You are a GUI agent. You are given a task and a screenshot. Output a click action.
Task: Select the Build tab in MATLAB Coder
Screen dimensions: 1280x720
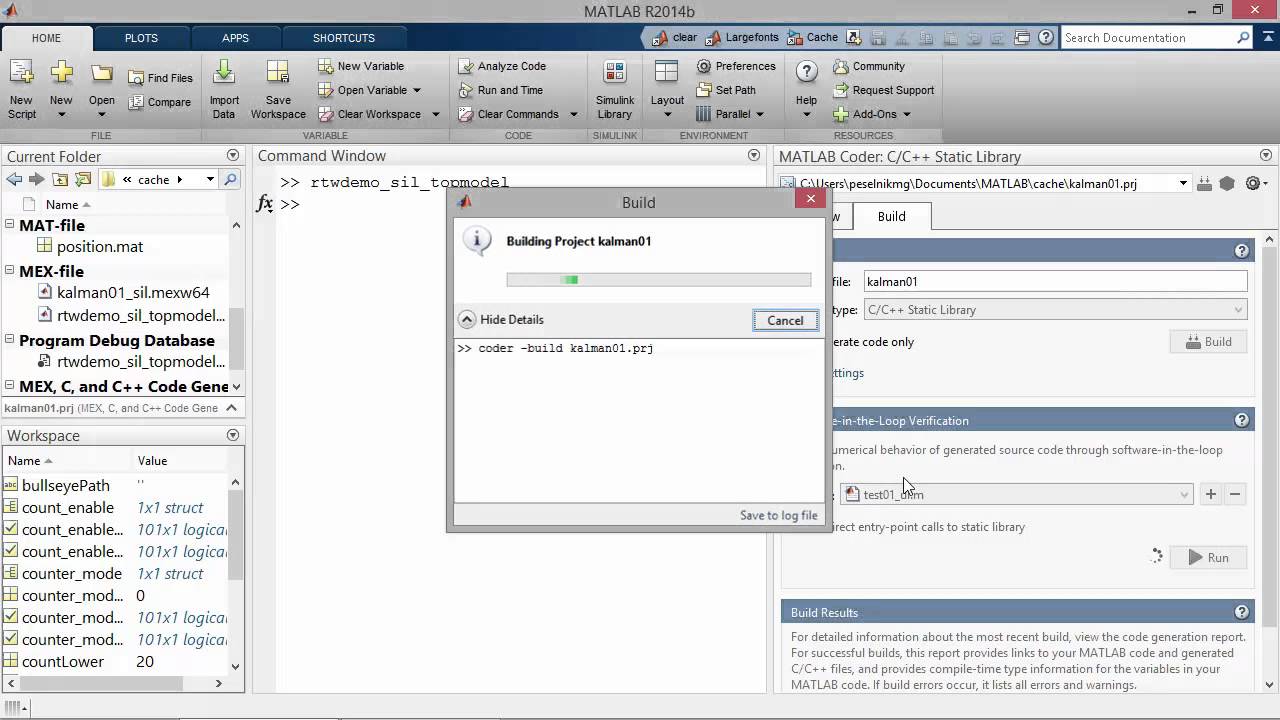tap(891, 216)
